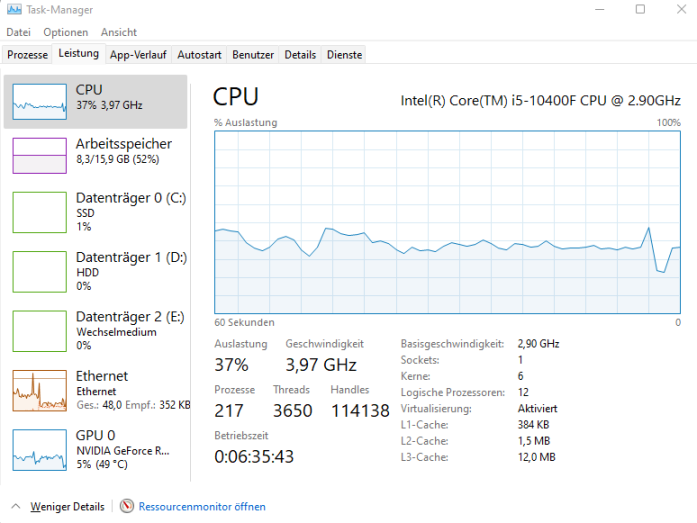Collapse view with the Weniger Details chevron

click(16, 506)
